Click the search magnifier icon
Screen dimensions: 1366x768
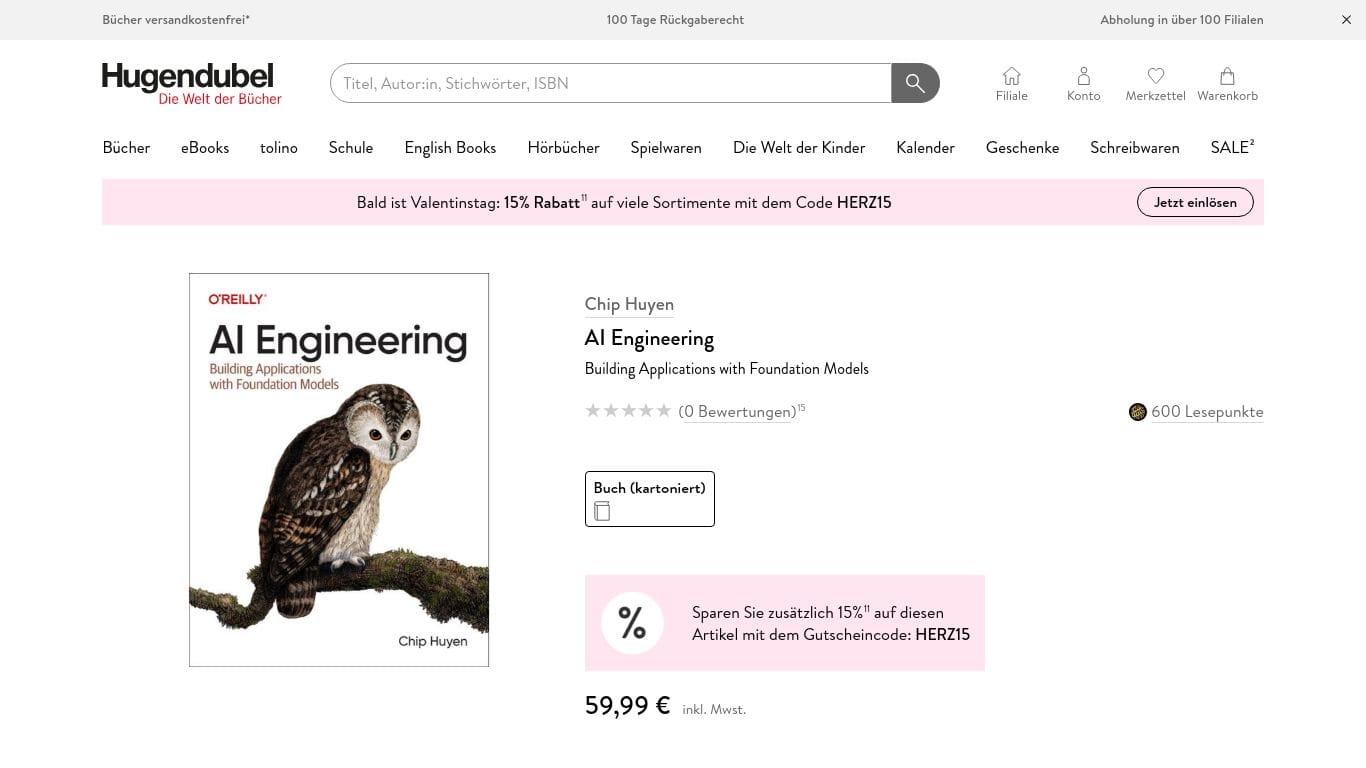click(914, 83)
